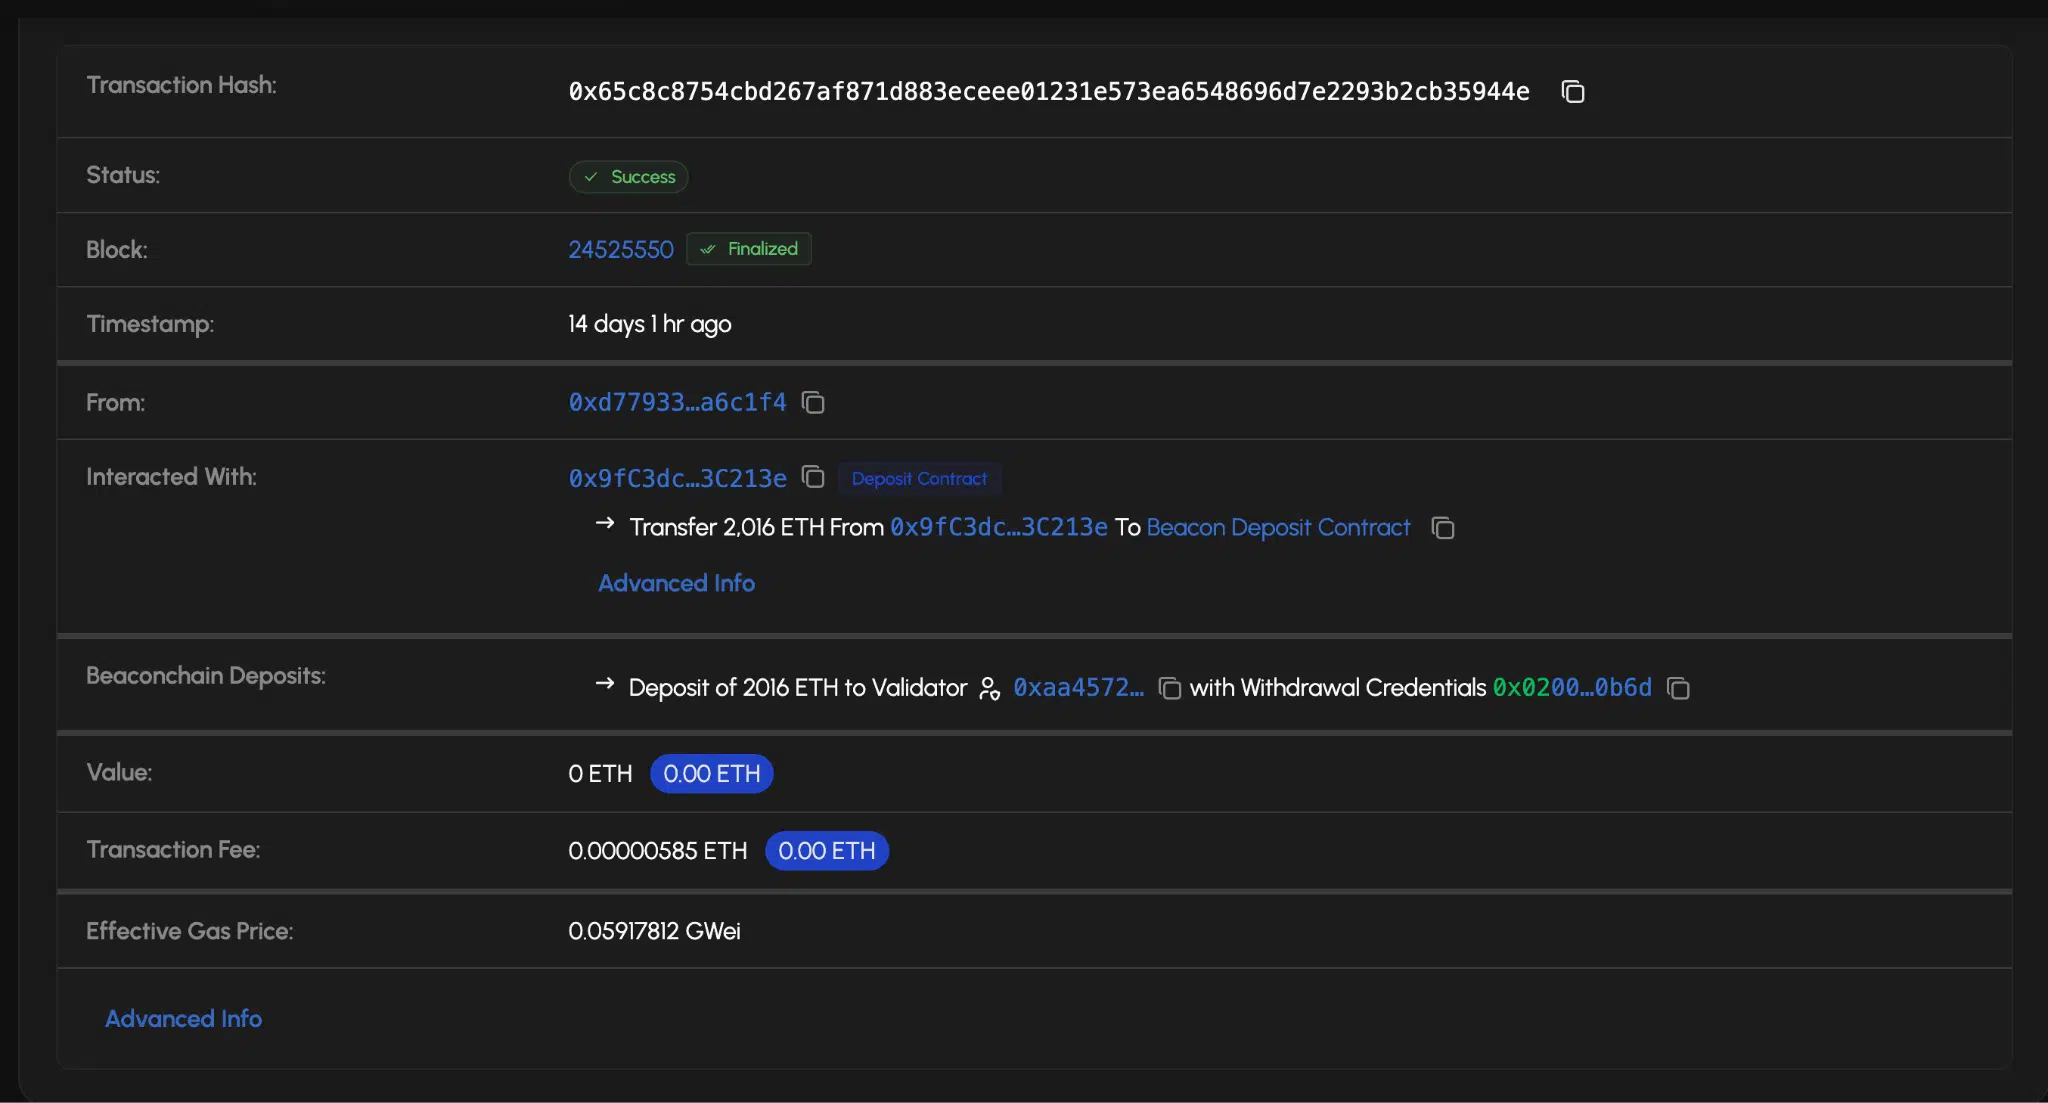Expand Advanced Info under Interacted With
This screenshot has width=2048, height=1103.
pyautogui.click(x=676, y=583)
